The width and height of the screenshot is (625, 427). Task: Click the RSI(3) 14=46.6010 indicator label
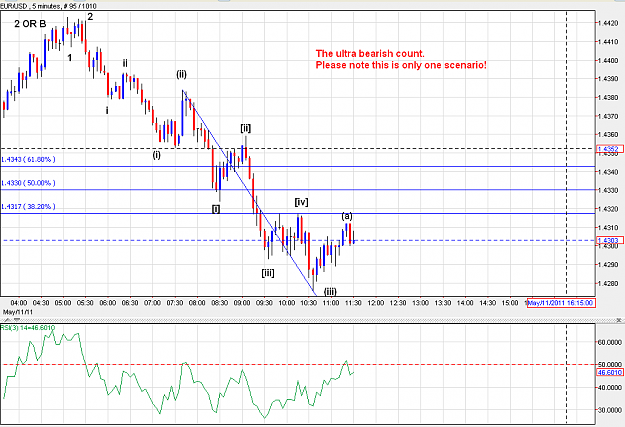(28, 328)
